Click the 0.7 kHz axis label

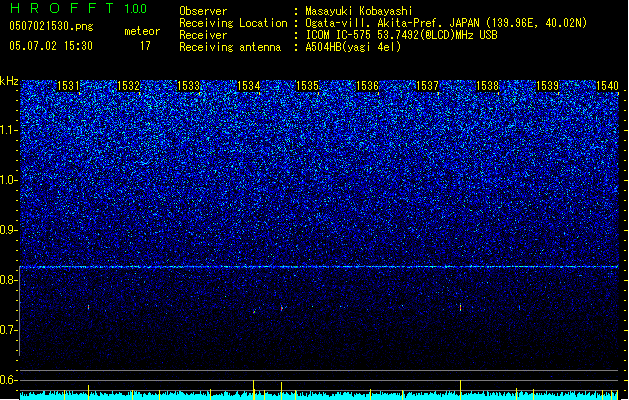(x=8, y=330)
